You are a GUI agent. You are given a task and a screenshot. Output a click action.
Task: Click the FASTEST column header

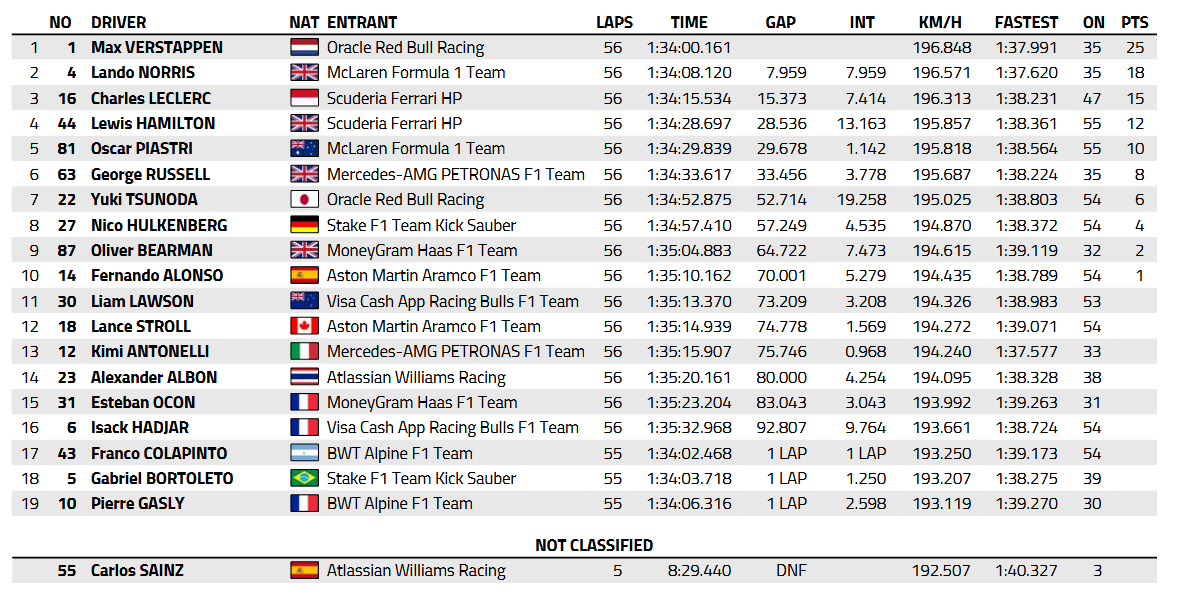(x=1026, y=22)
